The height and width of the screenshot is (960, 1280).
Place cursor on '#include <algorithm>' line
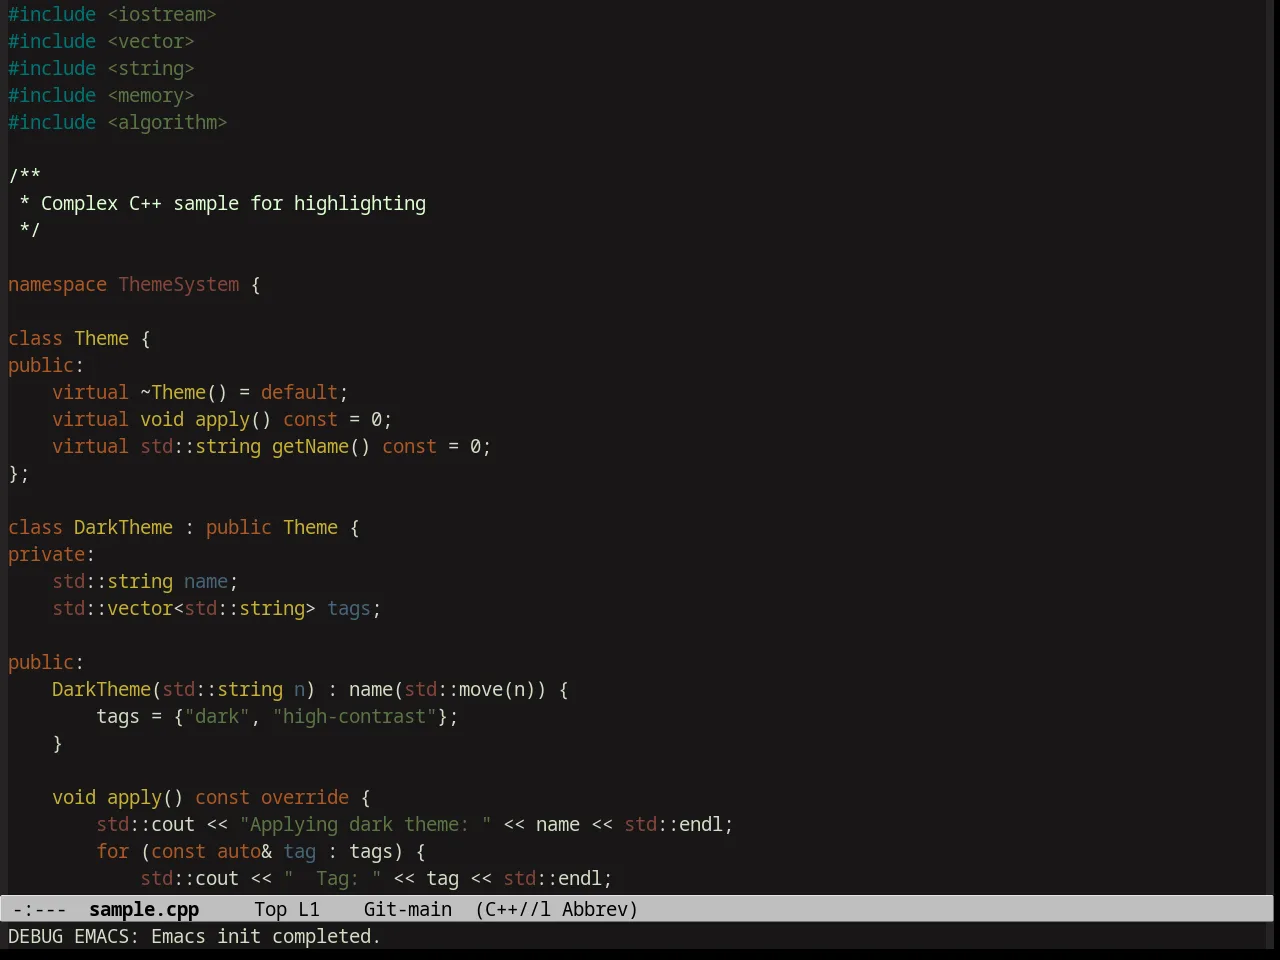(118, 122)
